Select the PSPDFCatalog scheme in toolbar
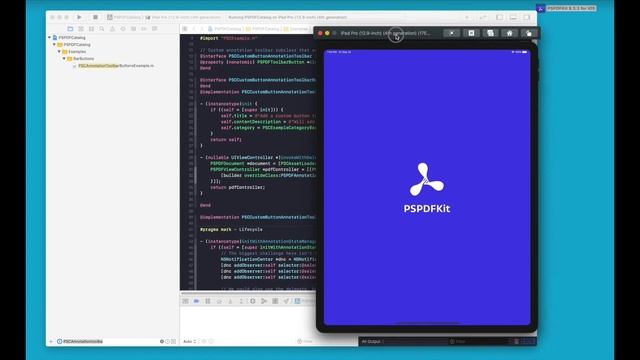The width and height of the screenshot is (640, 360). (124, 17)
